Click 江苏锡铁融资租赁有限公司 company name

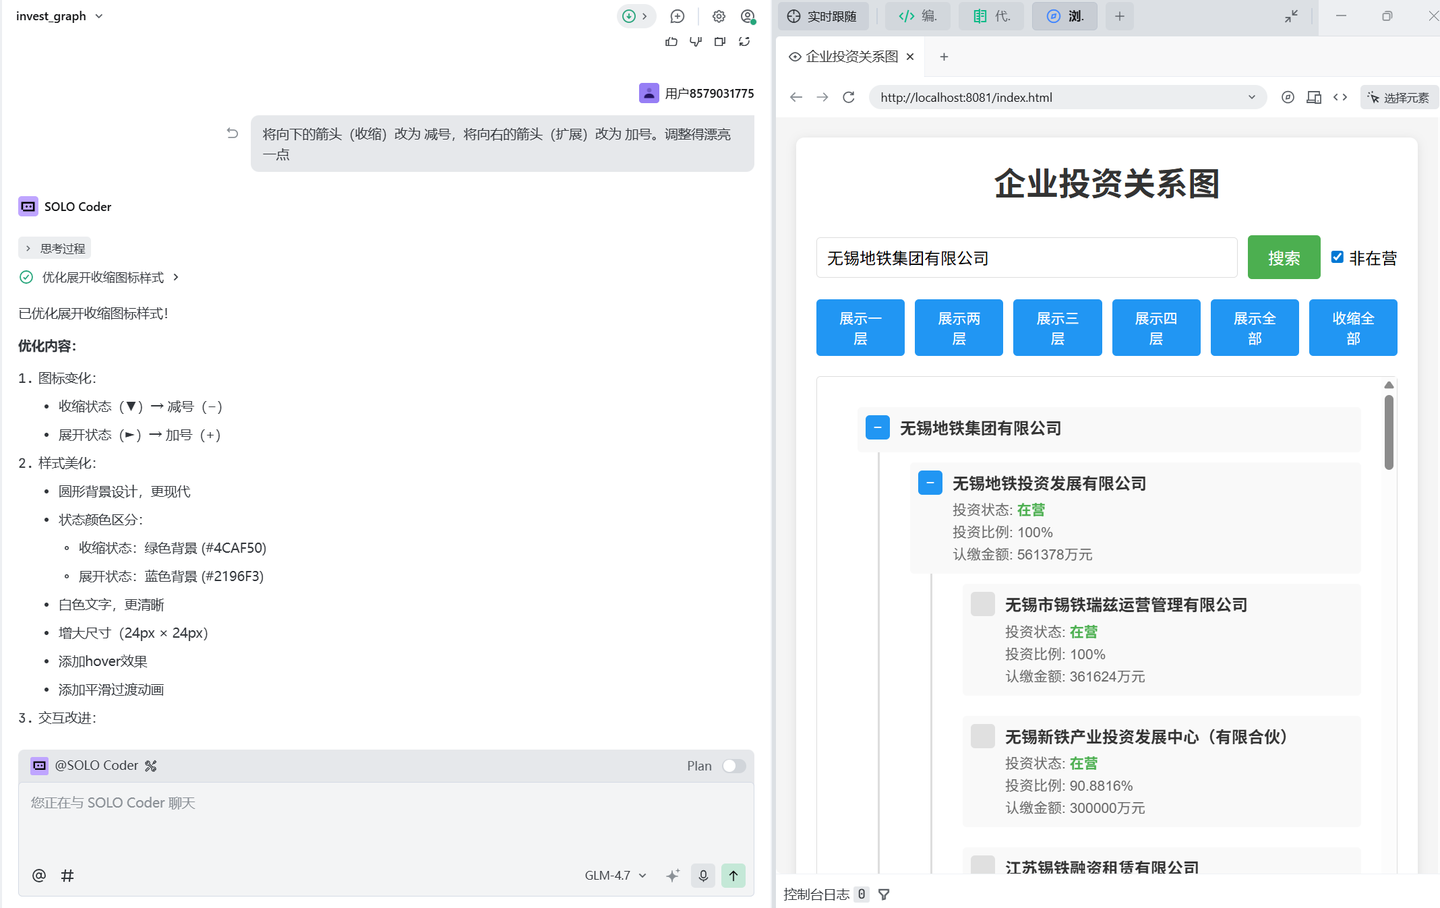[x=1101, y=867]
